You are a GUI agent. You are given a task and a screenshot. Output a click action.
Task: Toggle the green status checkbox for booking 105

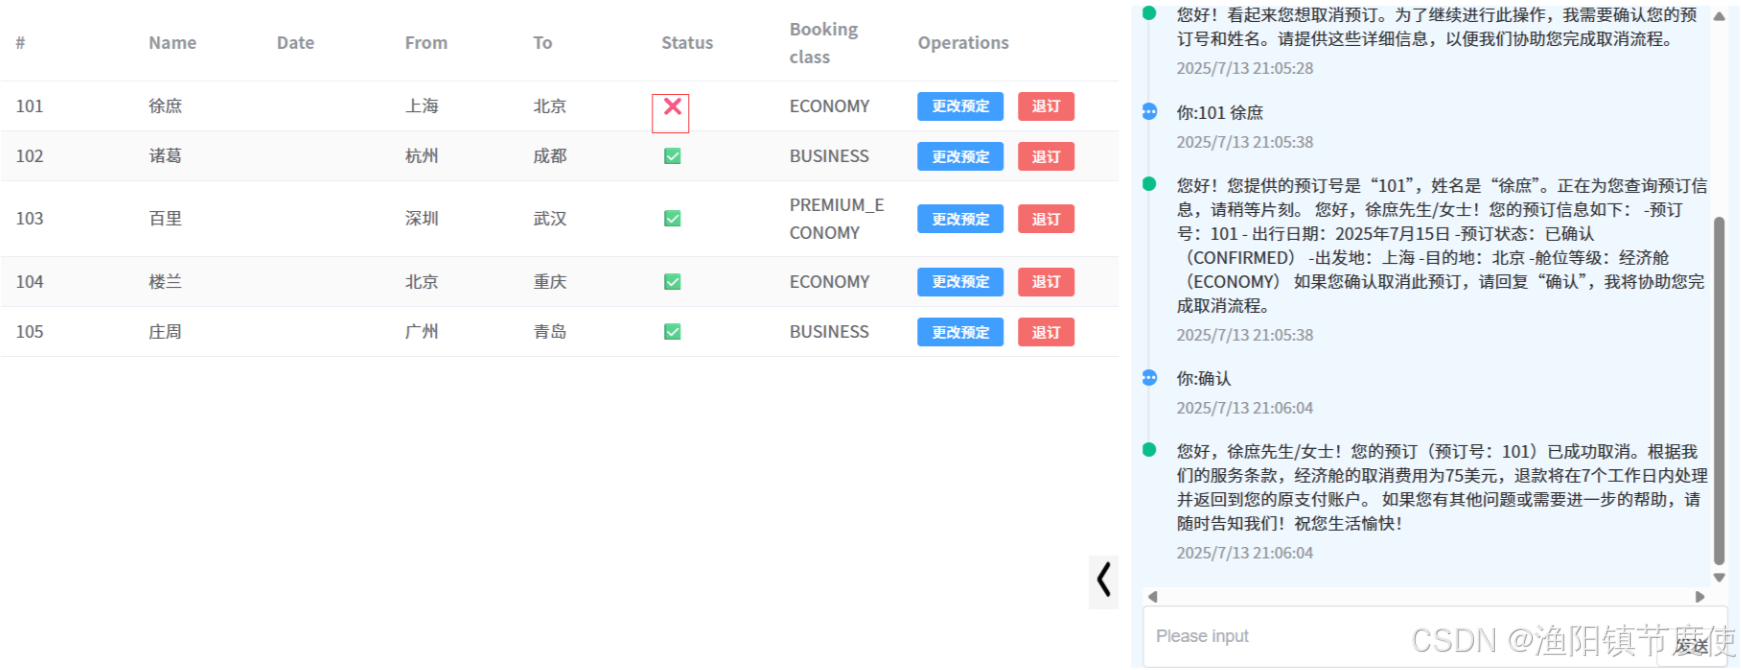coord(672,332)
